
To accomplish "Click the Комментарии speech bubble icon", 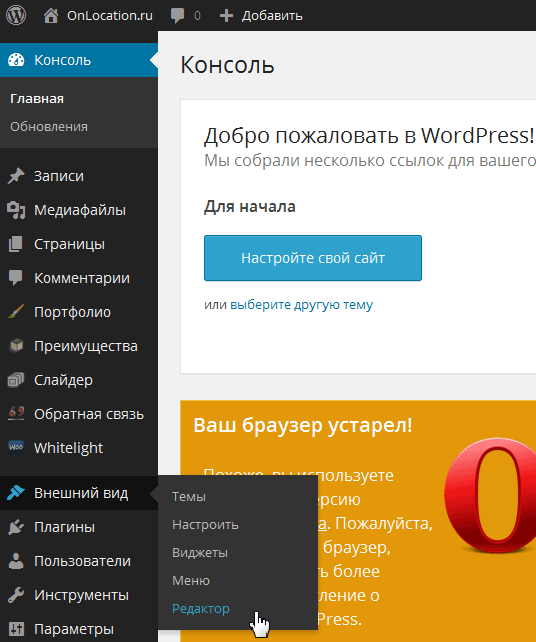I will pos(16,278).
